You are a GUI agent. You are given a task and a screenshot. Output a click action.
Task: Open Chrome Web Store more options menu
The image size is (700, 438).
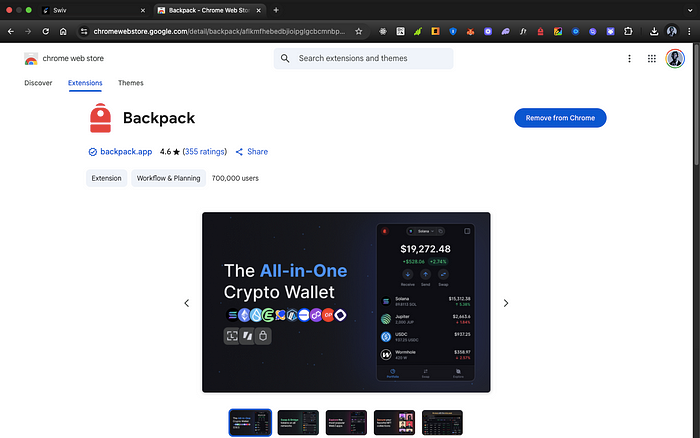tap(629, 58)
